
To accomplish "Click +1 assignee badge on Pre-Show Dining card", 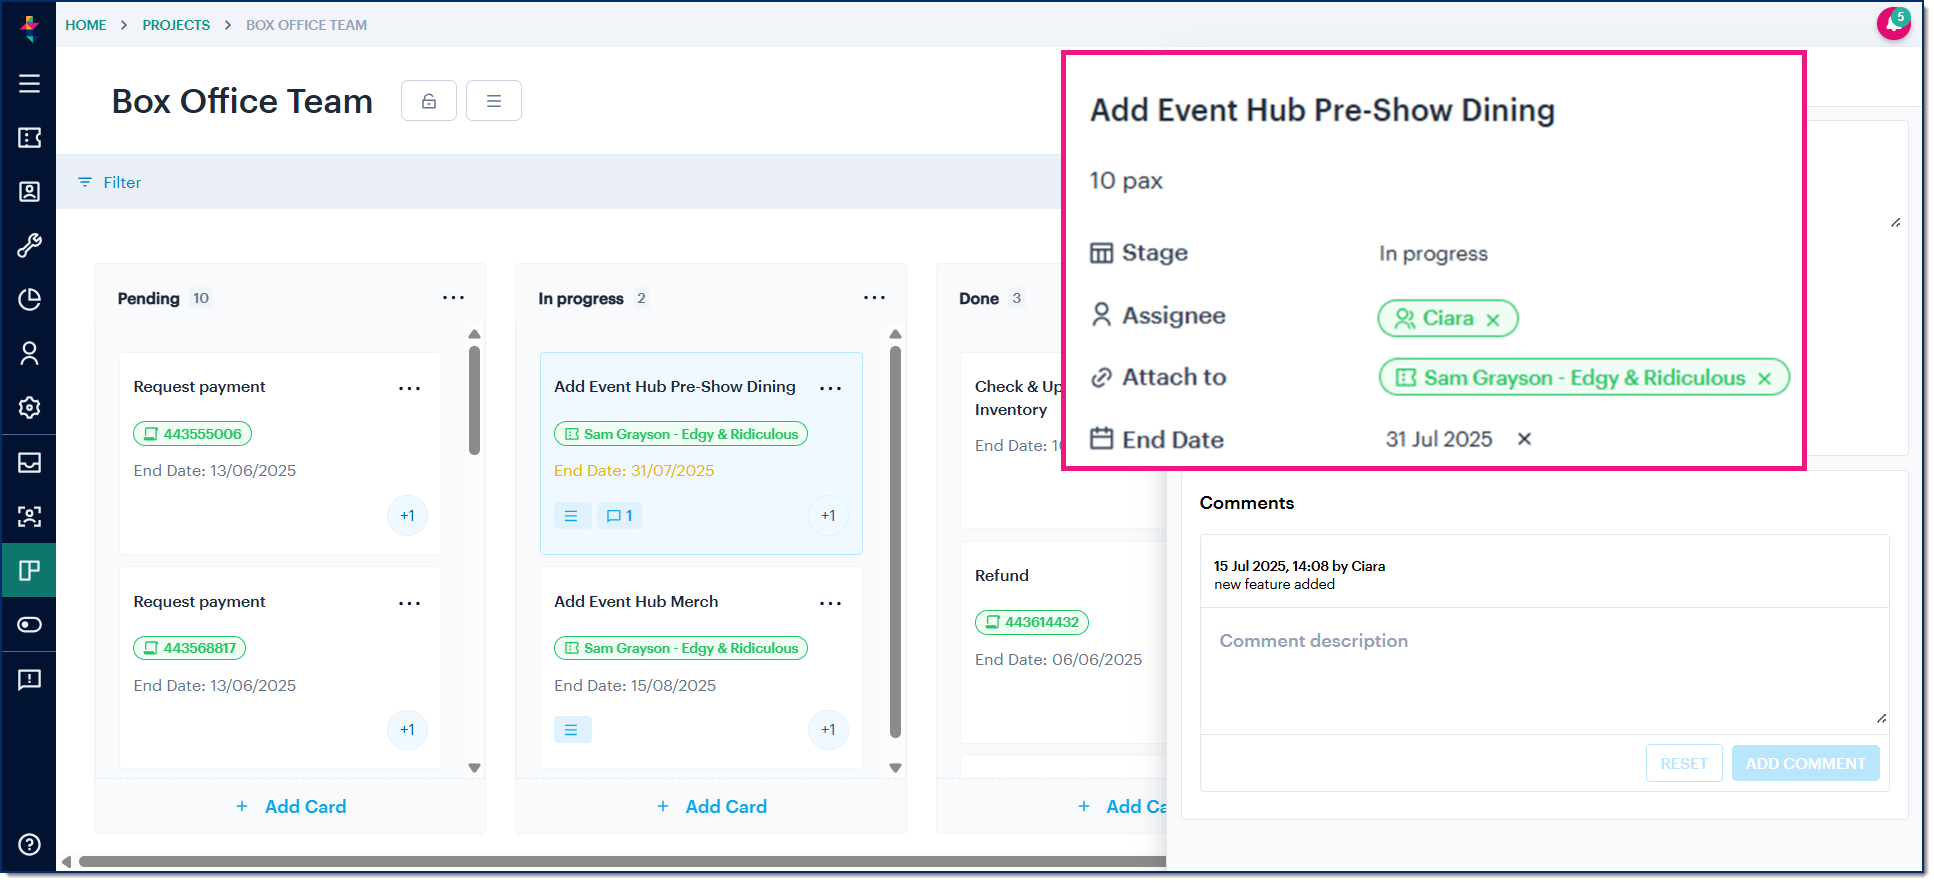I will [828, 516].
